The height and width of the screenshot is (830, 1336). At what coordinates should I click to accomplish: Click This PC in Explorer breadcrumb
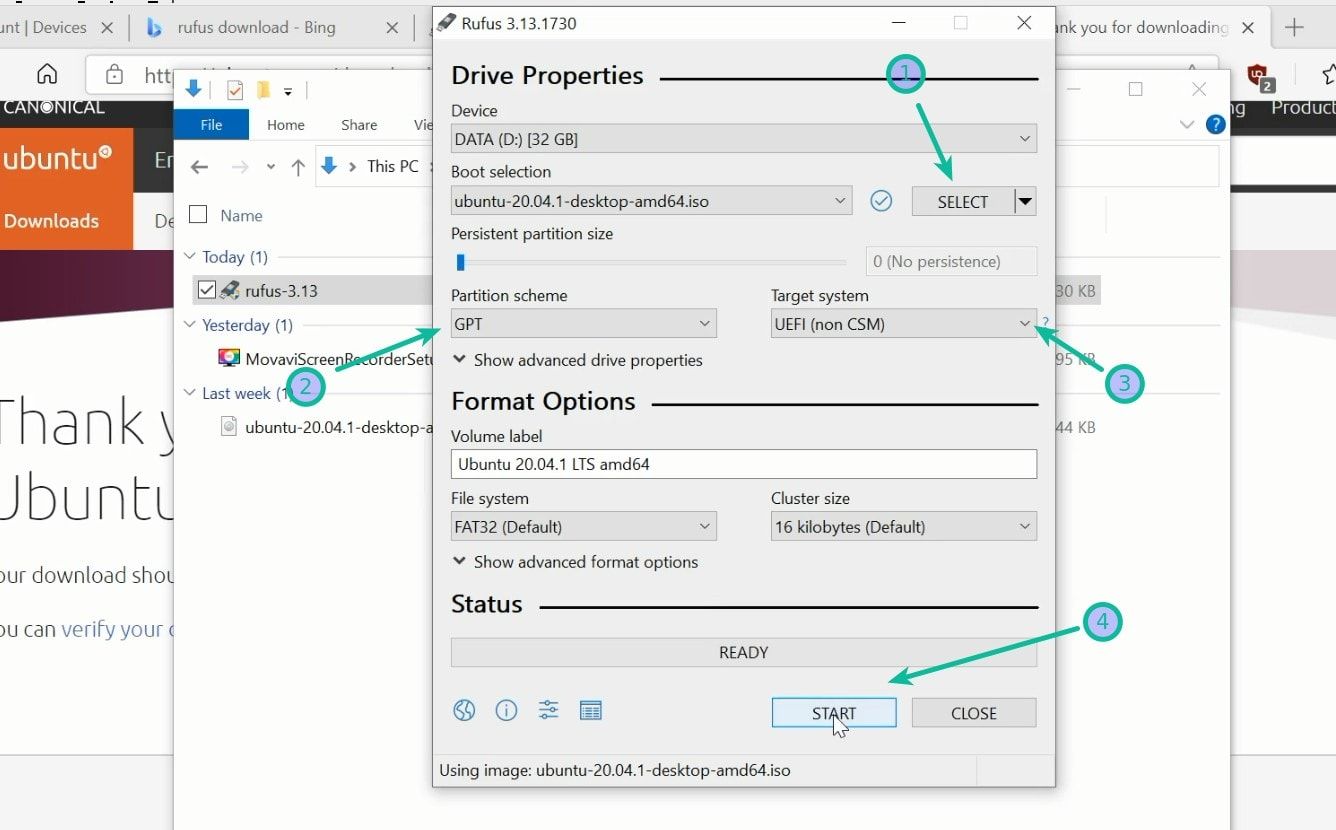[x=393, y=166]
